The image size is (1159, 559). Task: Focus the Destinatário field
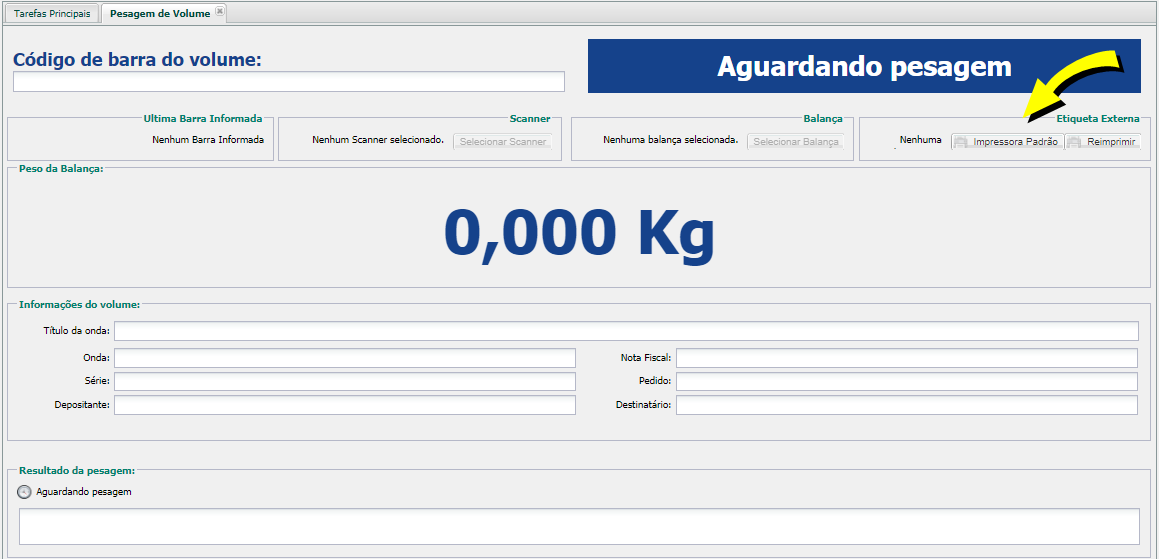pos(907,405)
